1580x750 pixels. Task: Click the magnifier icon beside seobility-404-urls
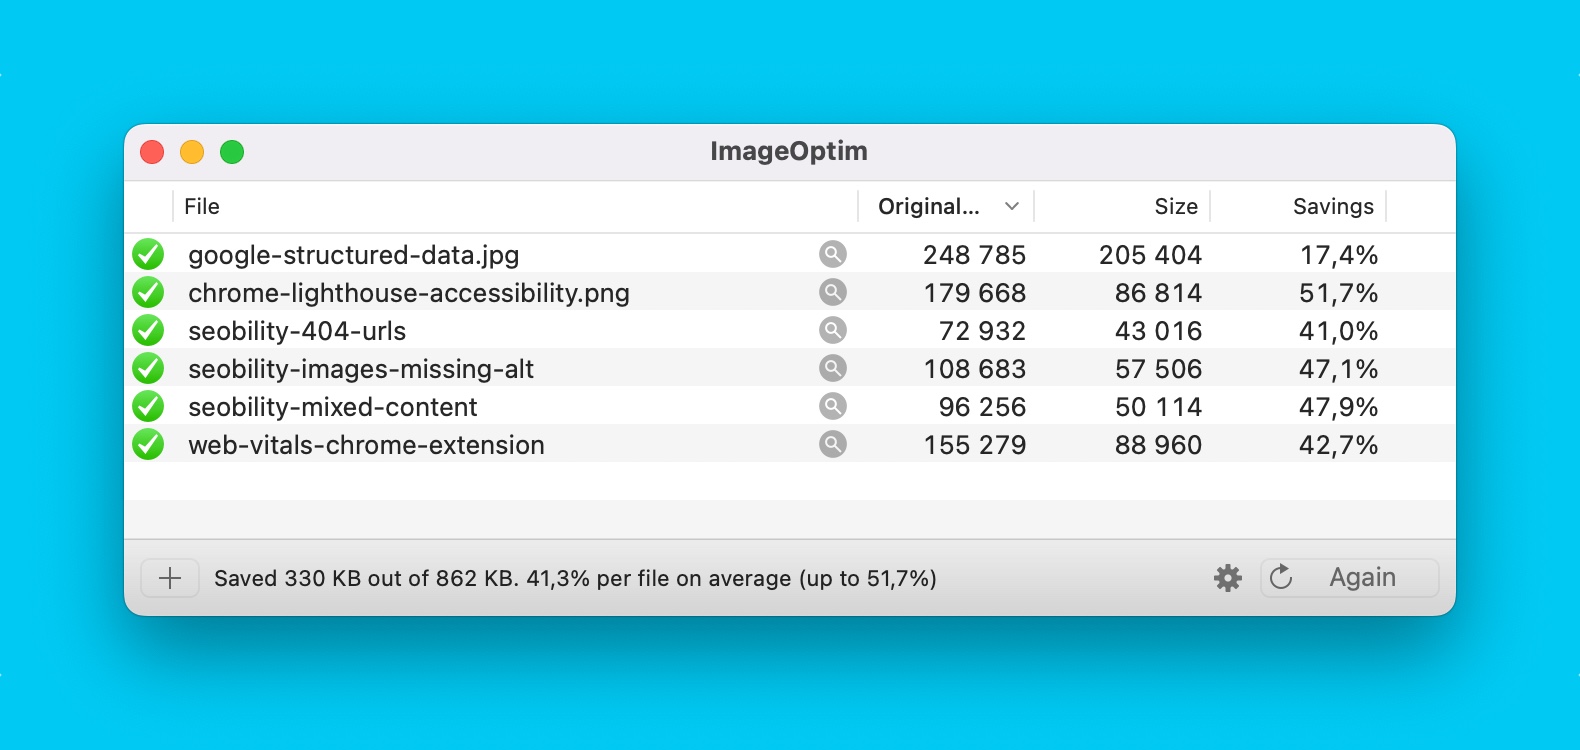[x=832, y=330]
